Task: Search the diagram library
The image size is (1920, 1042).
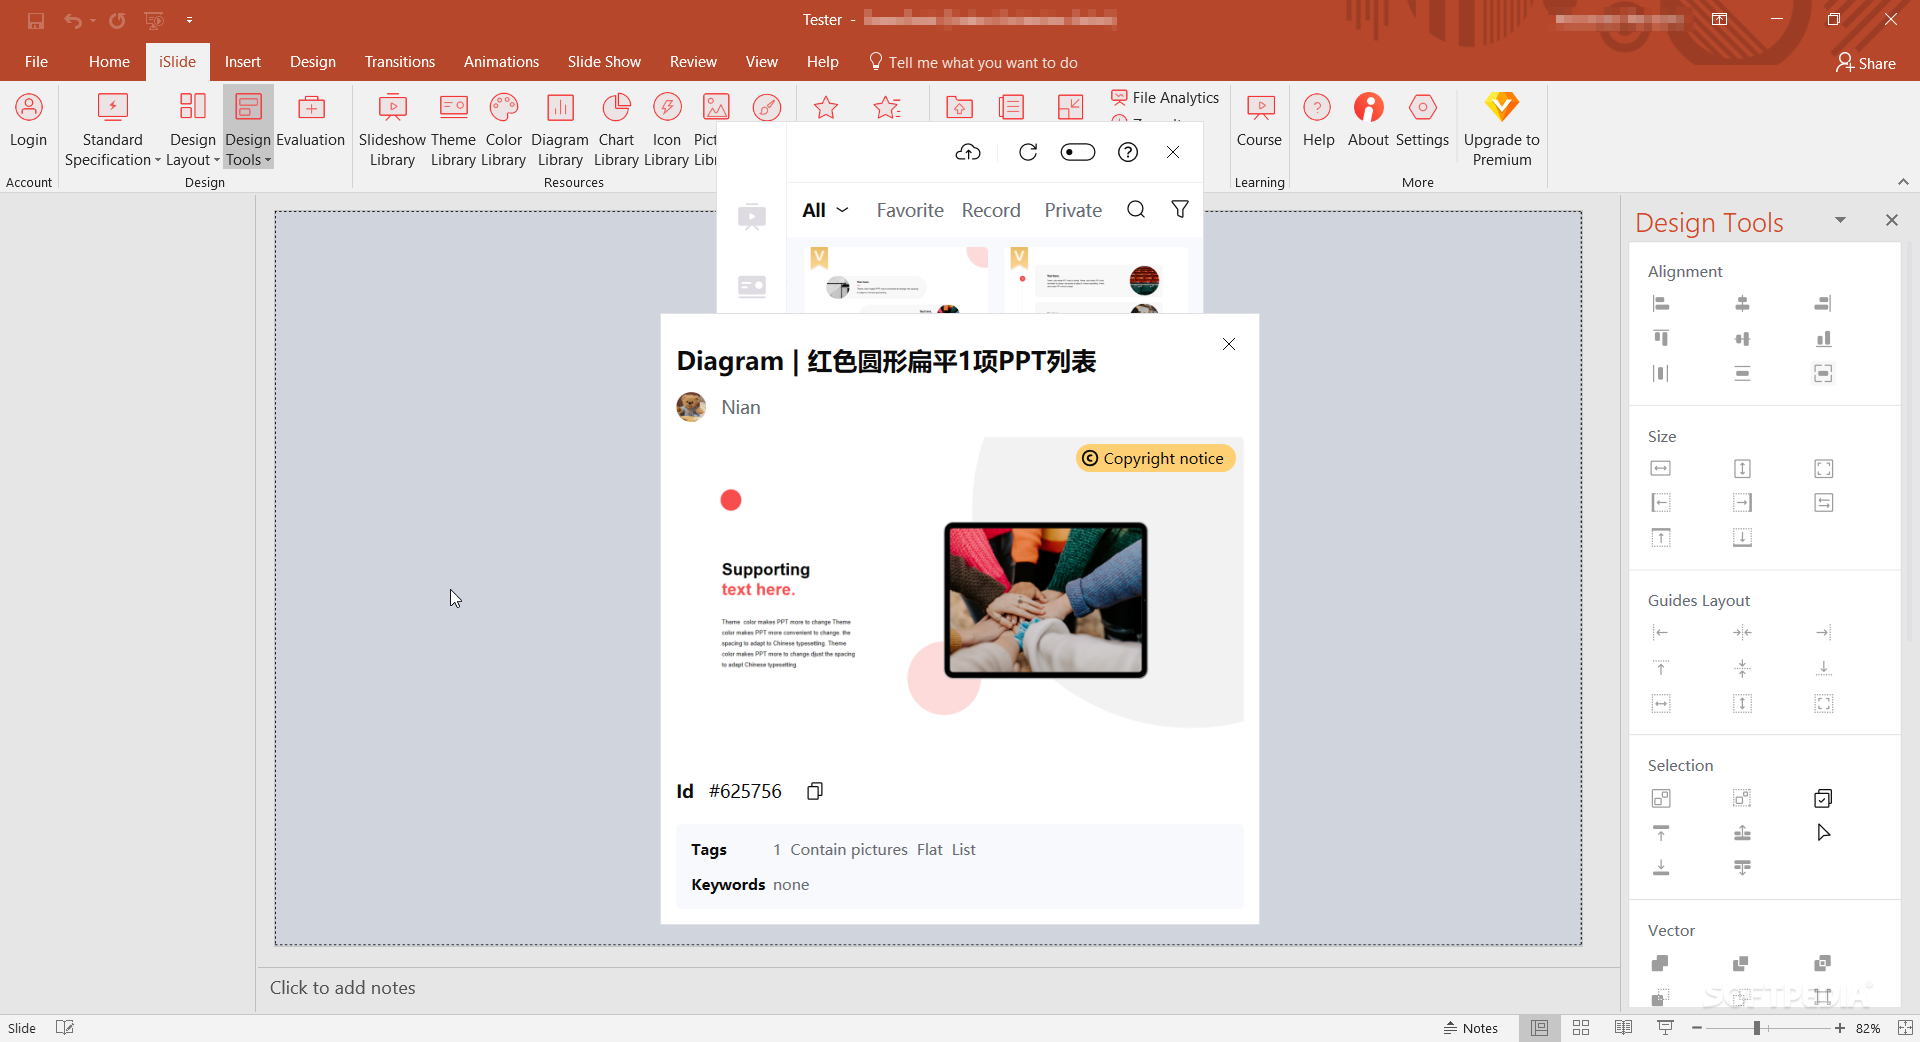Action: (1136, 209)
